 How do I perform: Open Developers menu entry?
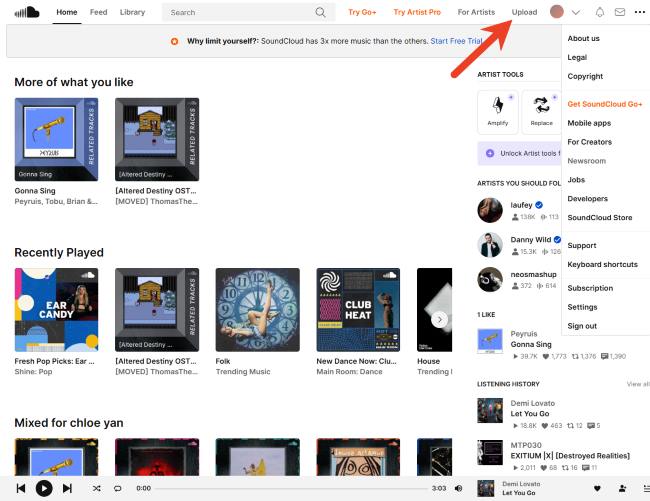coord(587,198)
